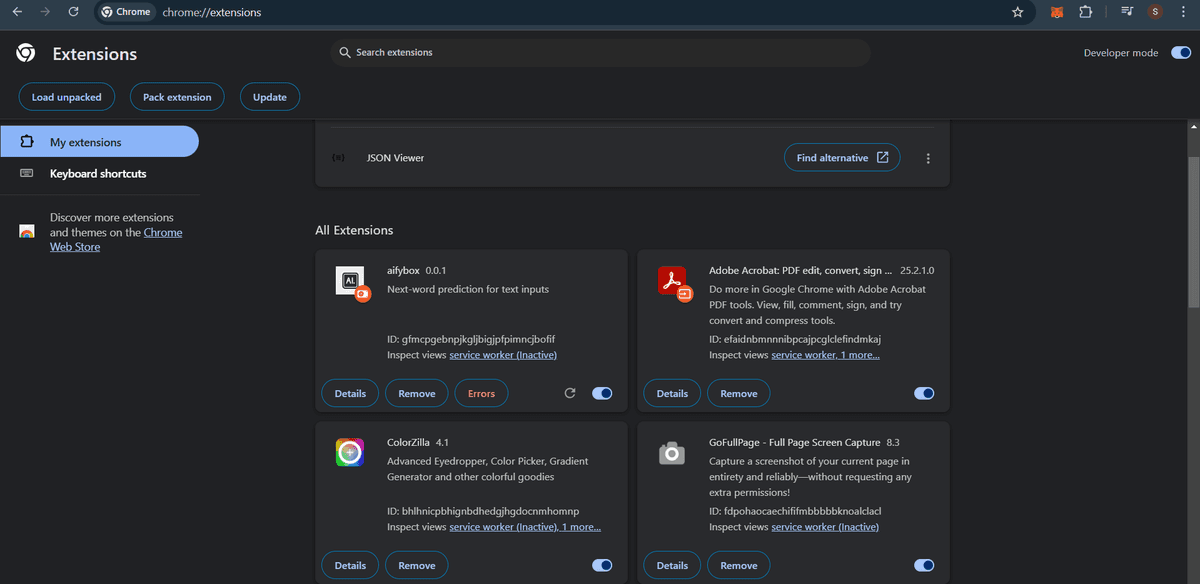This screenshot has width=1200, height=584.
Task: Disable the Adobe Acrobat extension
Action: click(924, 394)
